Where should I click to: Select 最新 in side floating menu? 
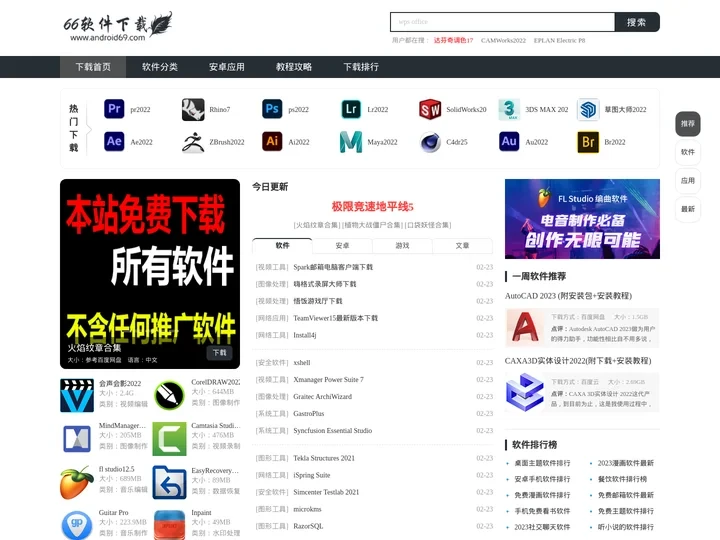pyautogui.click(x=688, y=209)
